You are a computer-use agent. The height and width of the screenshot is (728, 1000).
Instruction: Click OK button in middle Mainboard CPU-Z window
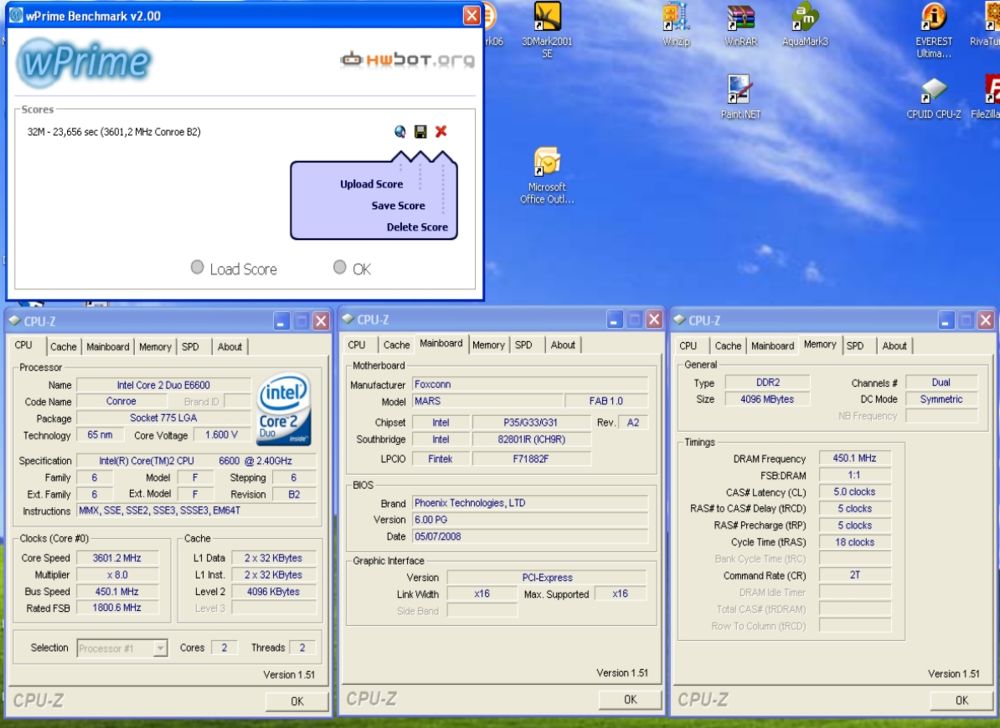[630, 699]
